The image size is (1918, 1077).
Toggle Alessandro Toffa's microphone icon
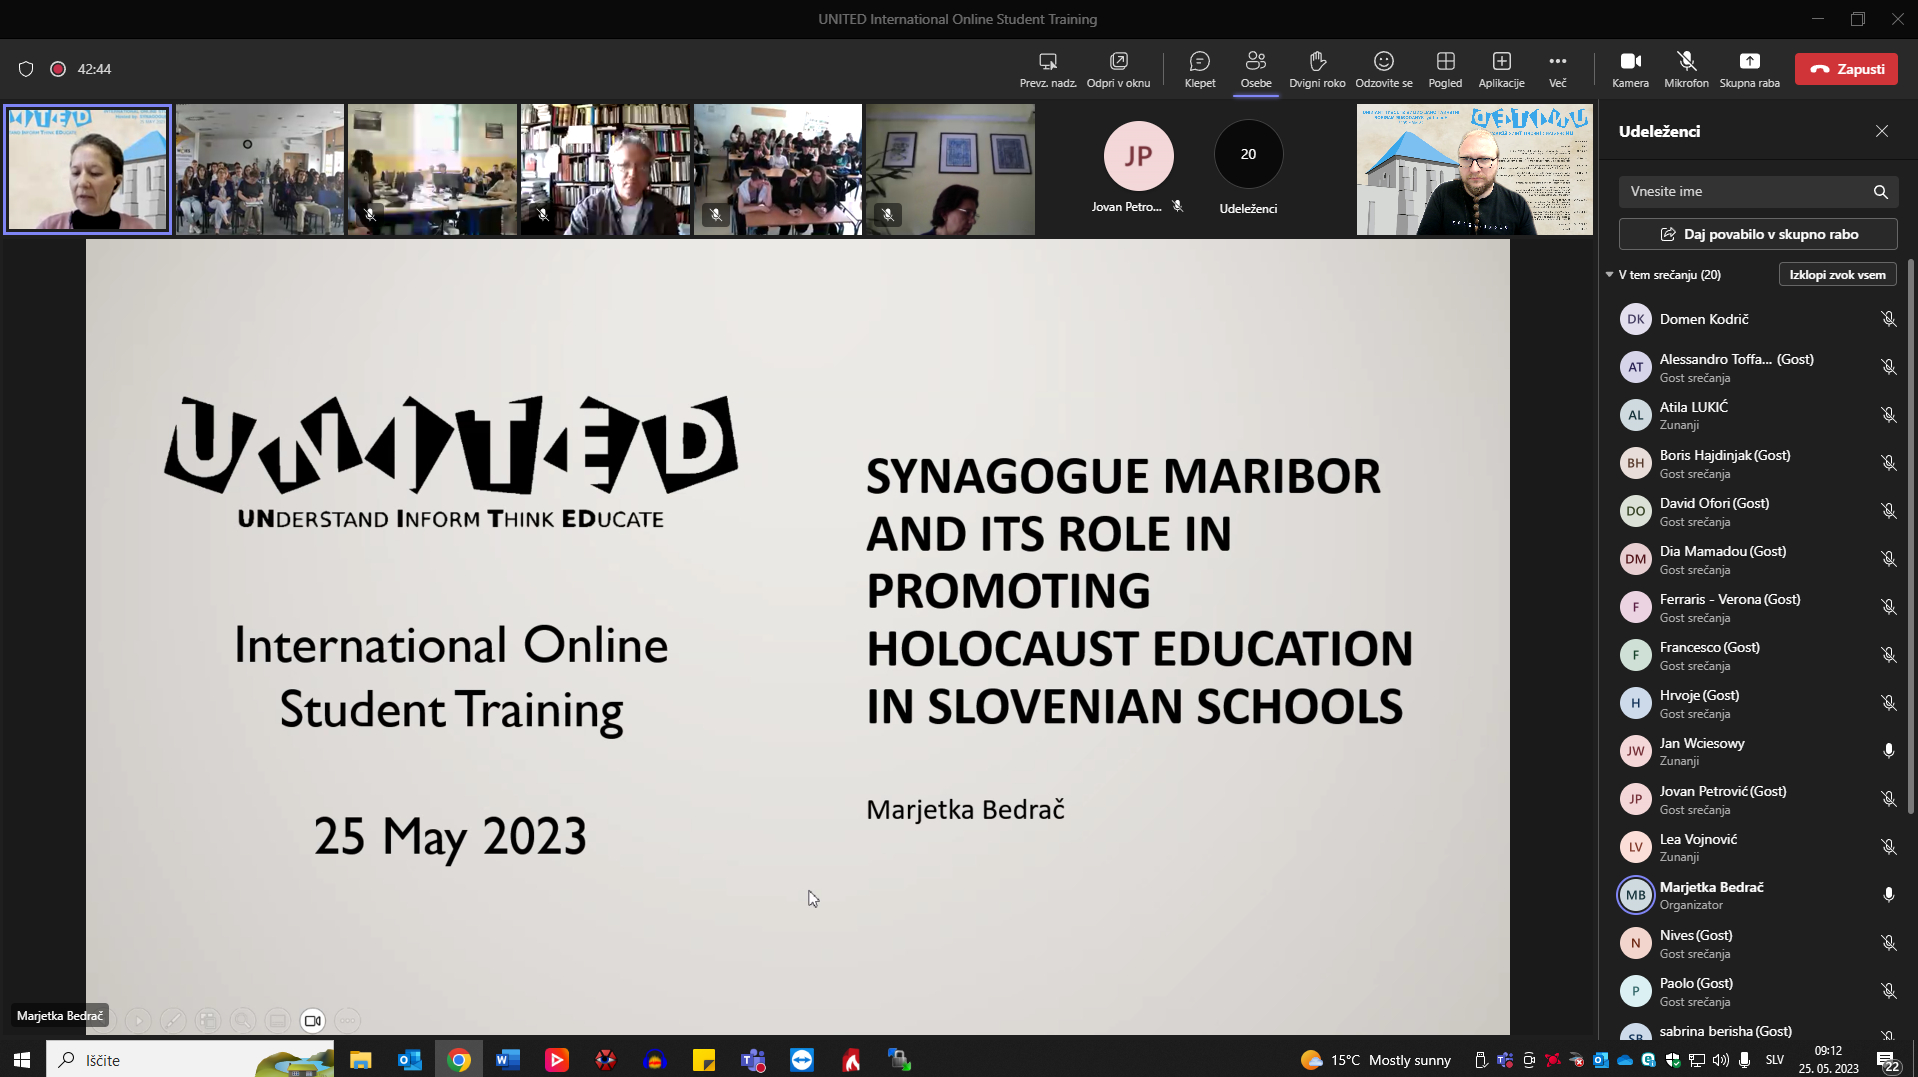[1888, 367]
